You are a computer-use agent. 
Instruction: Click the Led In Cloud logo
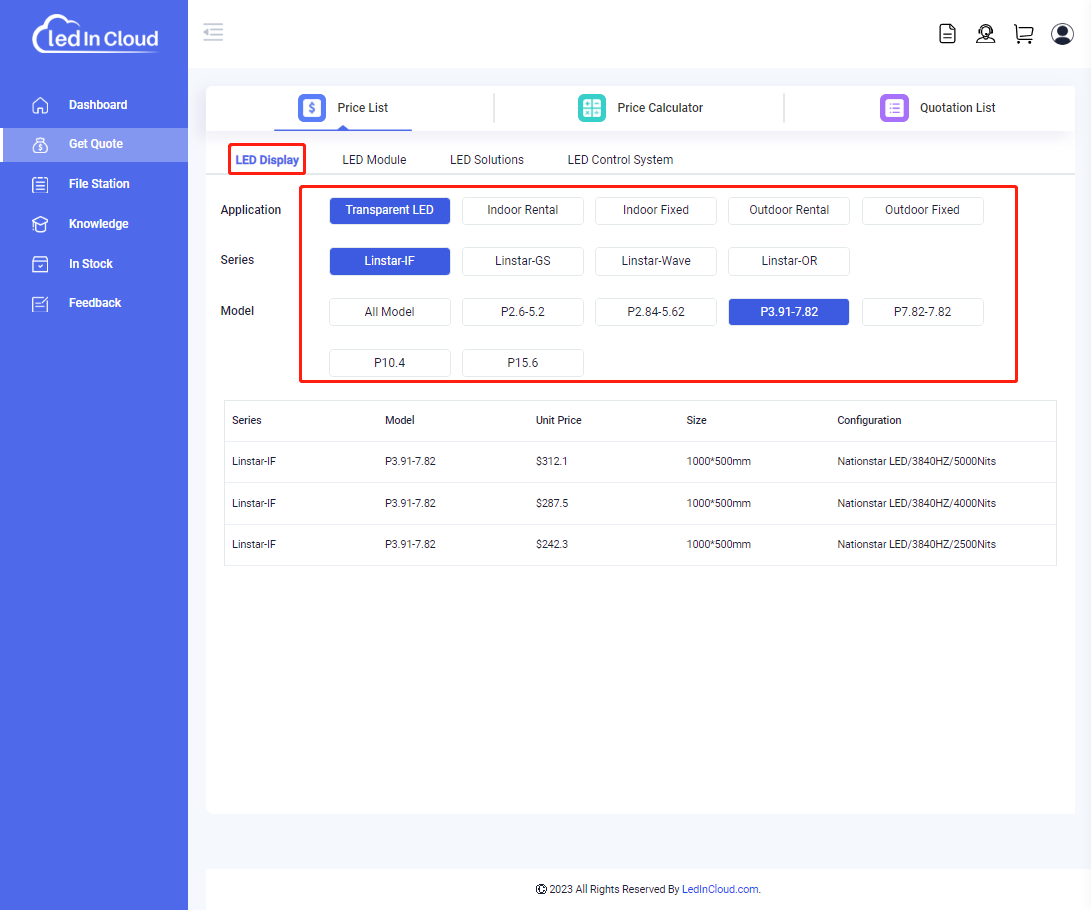click(x=95, y=35)
